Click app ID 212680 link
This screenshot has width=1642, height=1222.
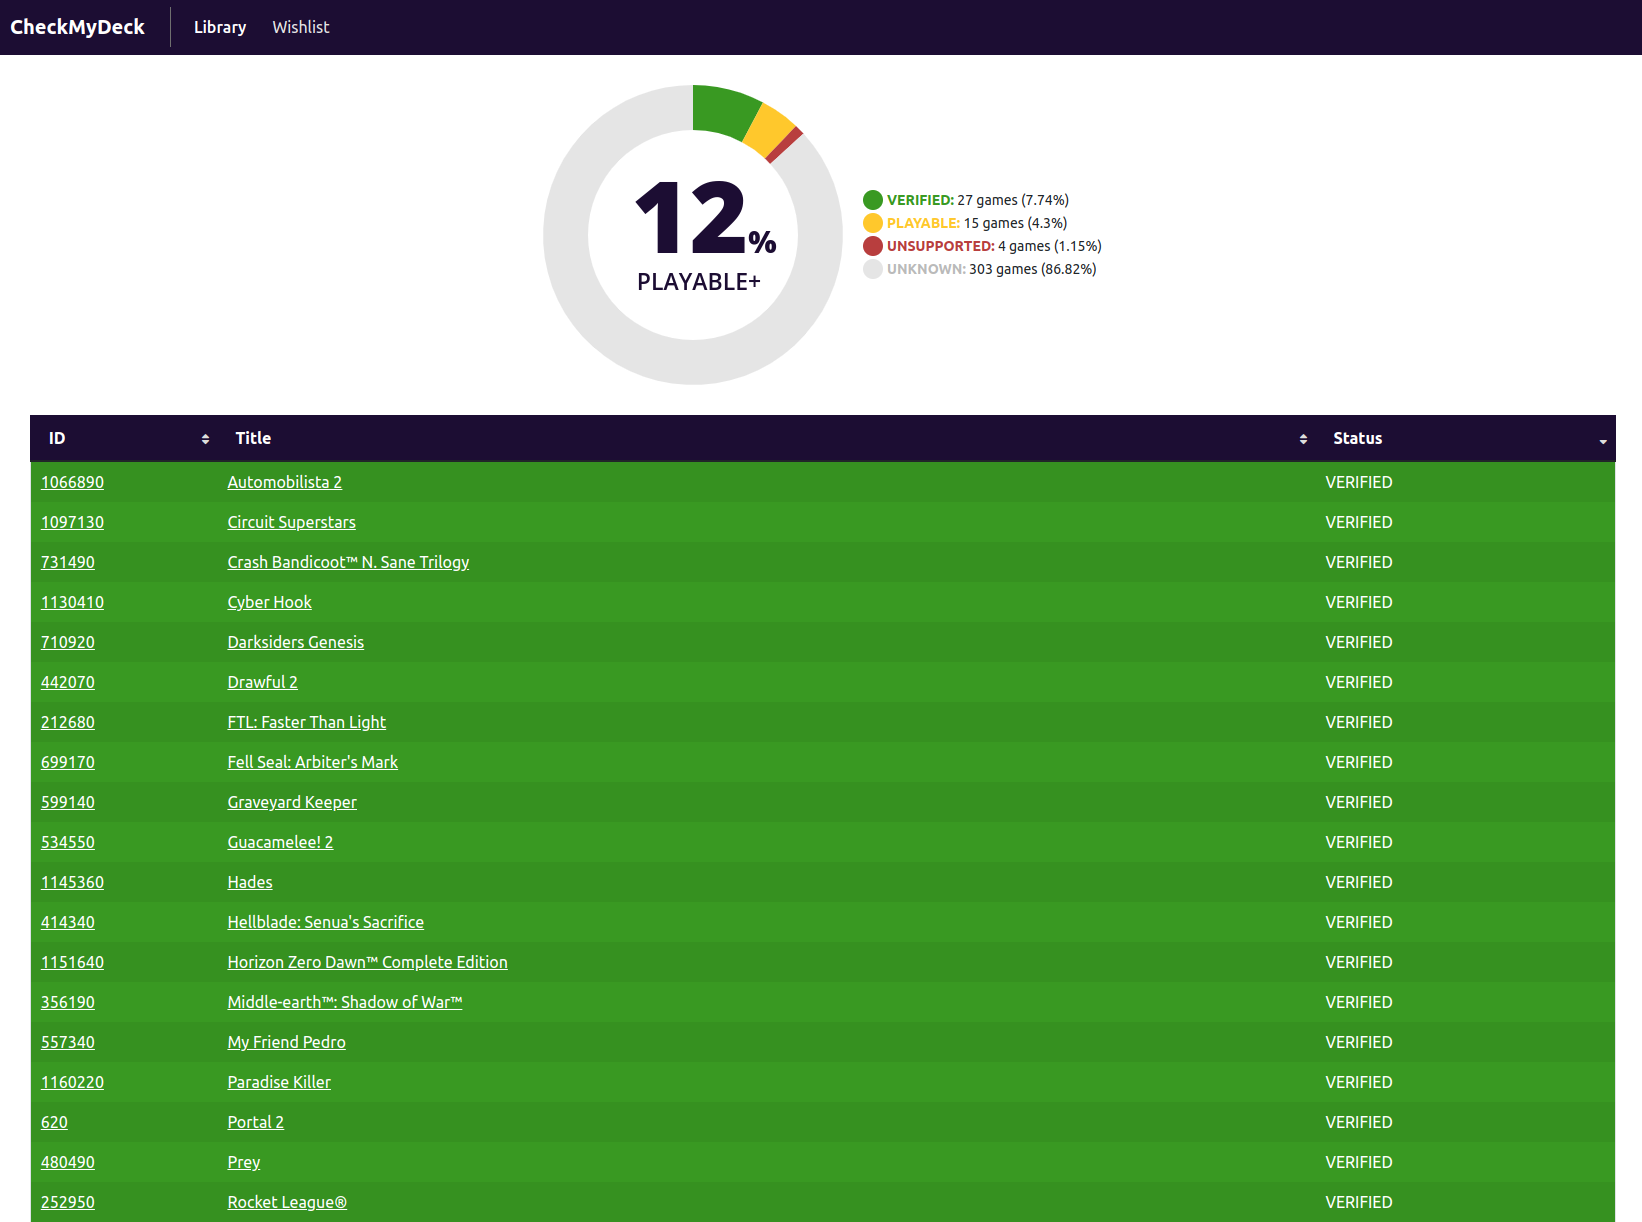pos(68,722)
